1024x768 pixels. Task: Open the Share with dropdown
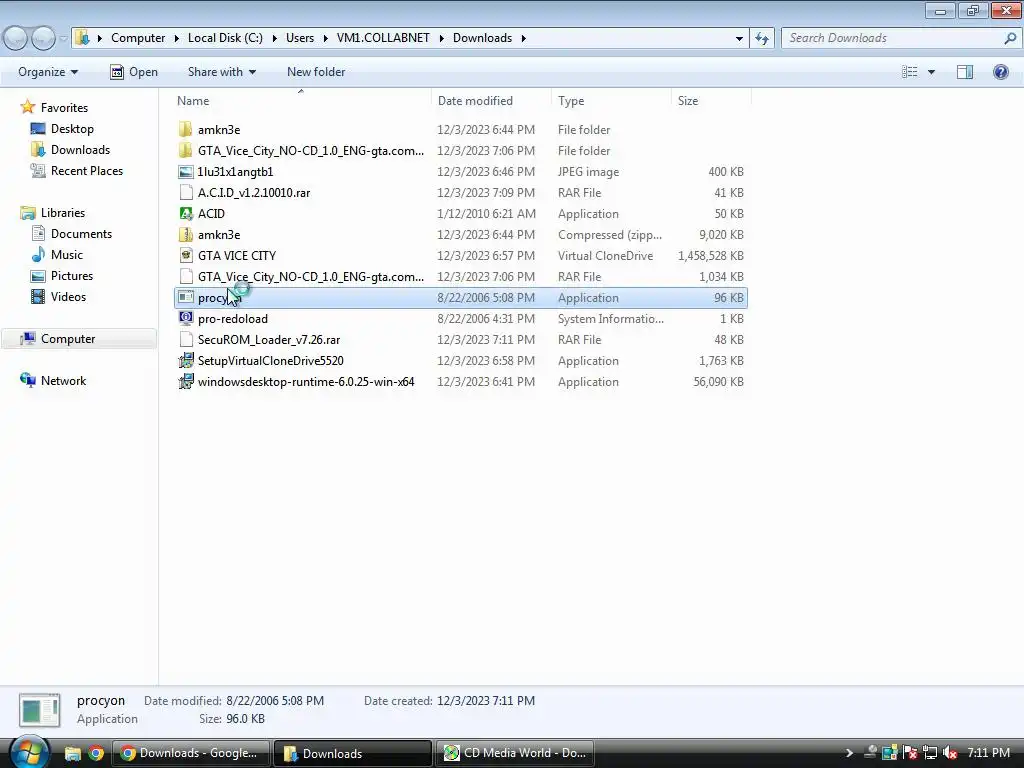point(221,72)
